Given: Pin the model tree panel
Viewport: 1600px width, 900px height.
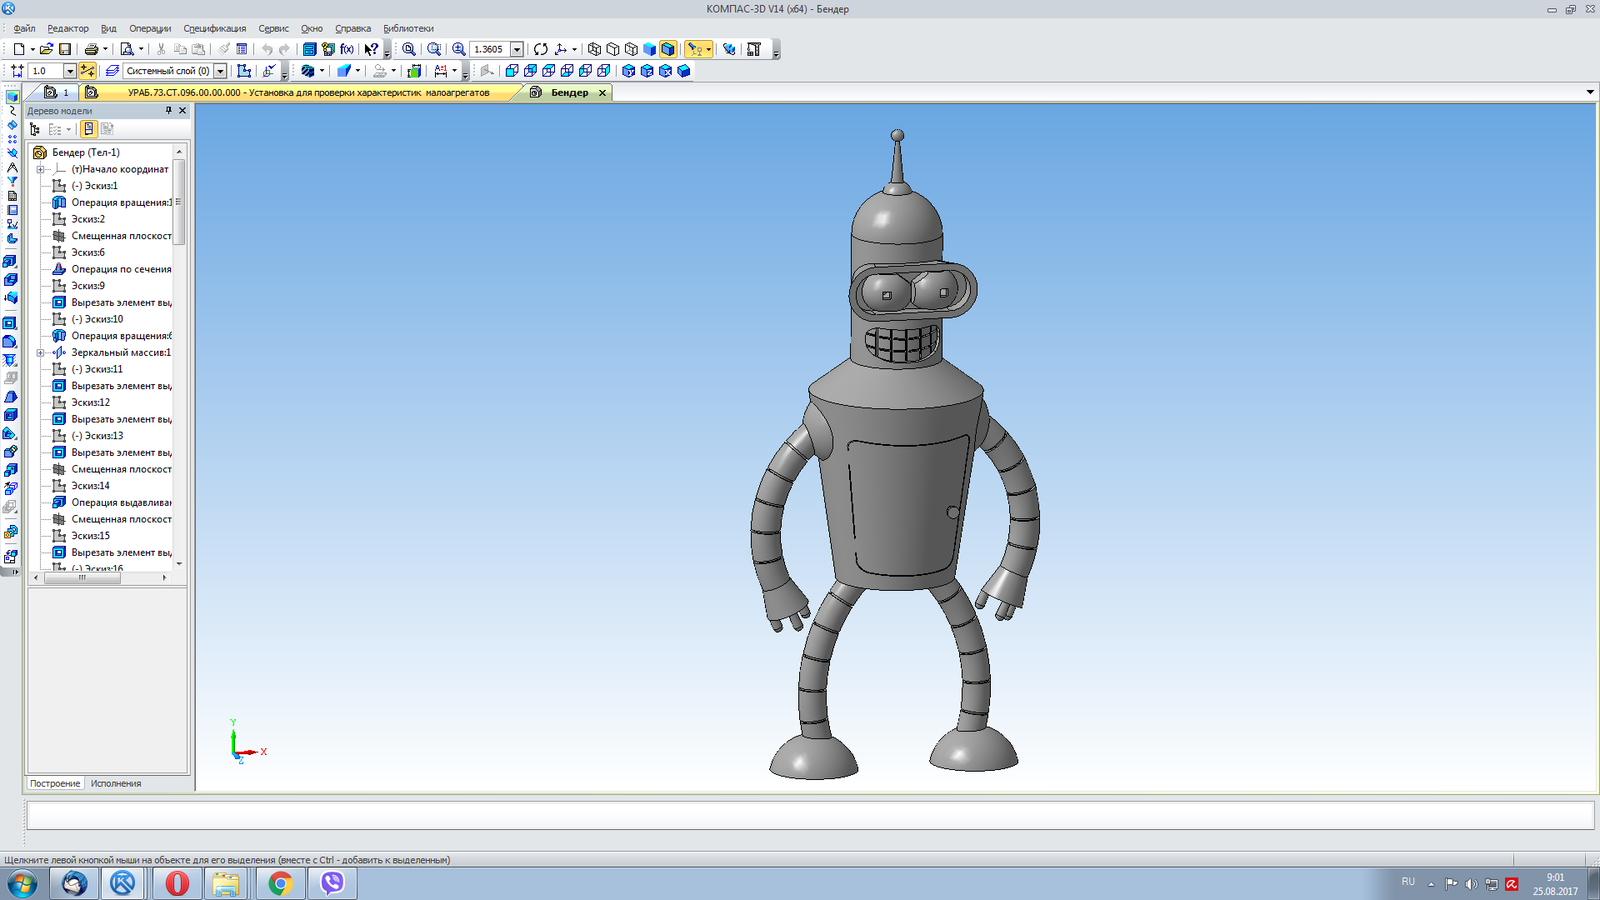Looking at the screenshot, I should pyautogui.click(x=168, y=111).
